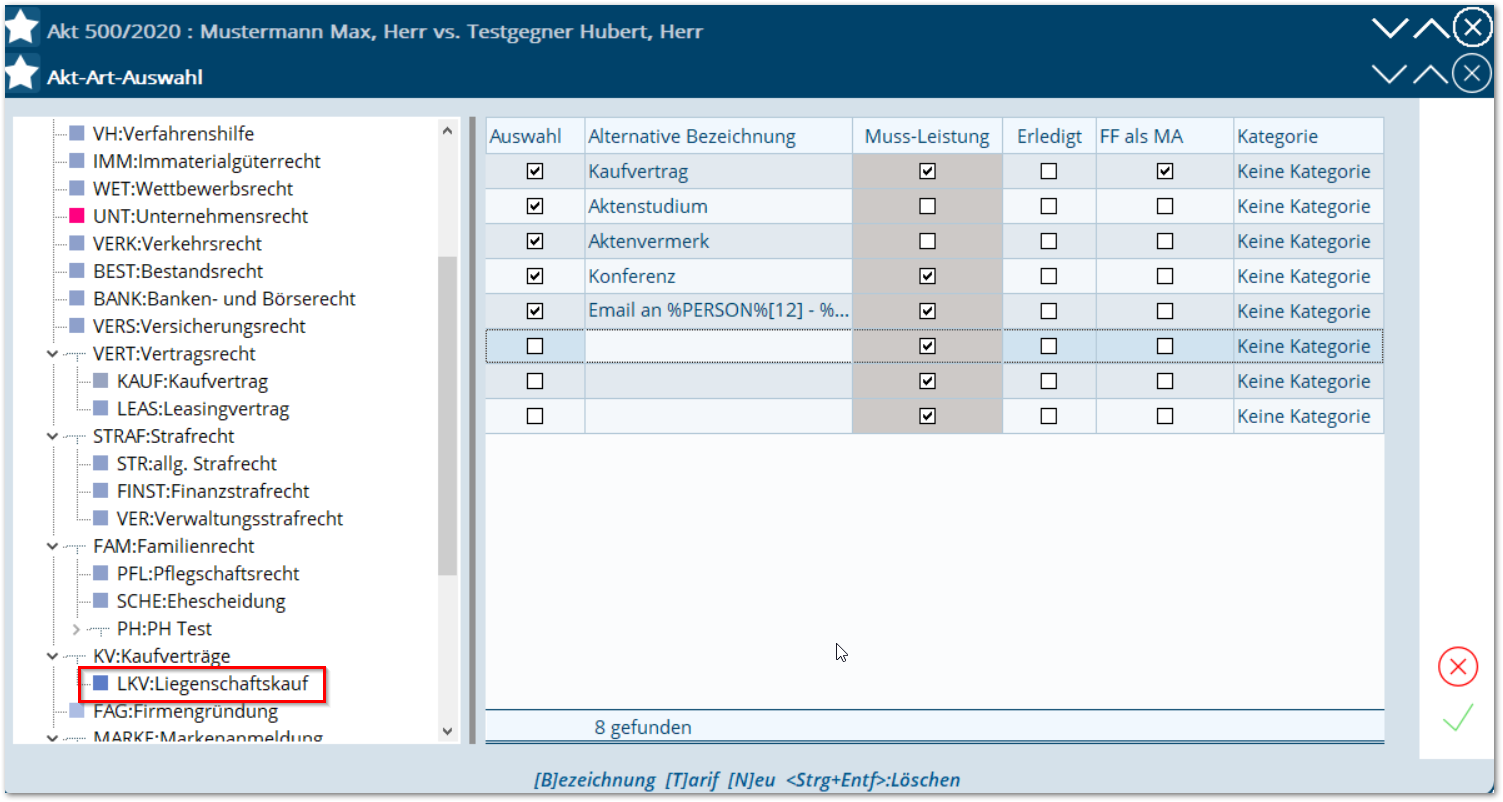The height and width of the screenshot is (802, 1503).
Task: Collapse the FAM:Familienrecht tree node
Action: 52,546
